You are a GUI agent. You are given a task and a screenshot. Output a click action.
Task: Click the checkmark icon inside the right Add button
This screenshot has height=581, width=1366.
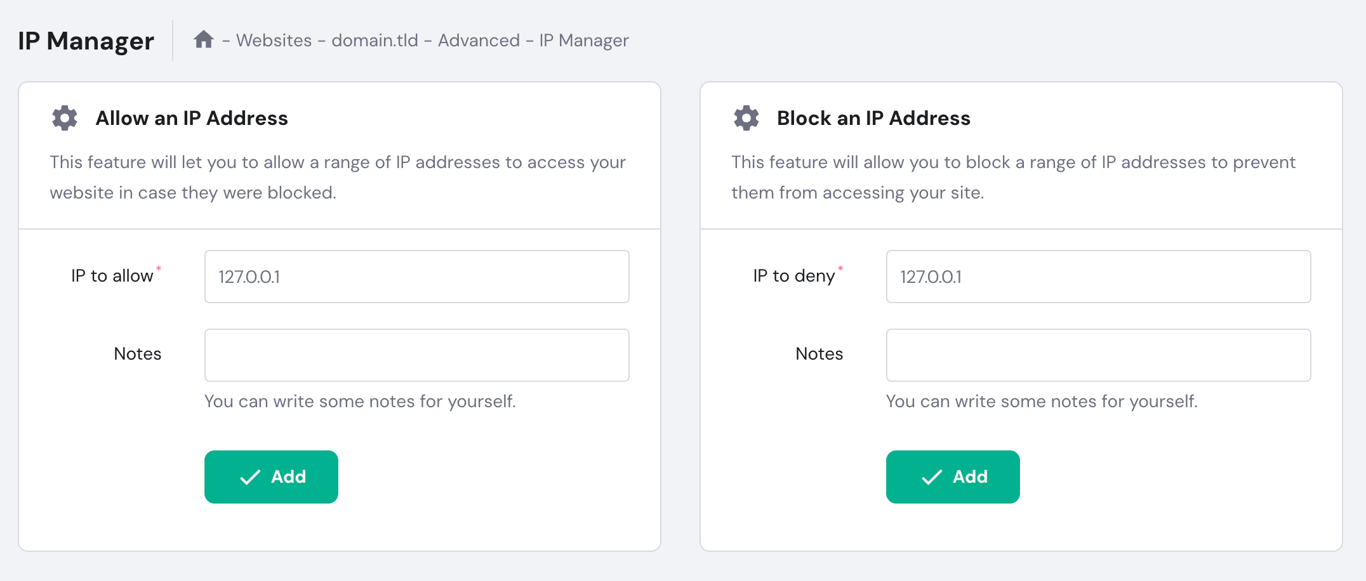click(x=932, y=477)
